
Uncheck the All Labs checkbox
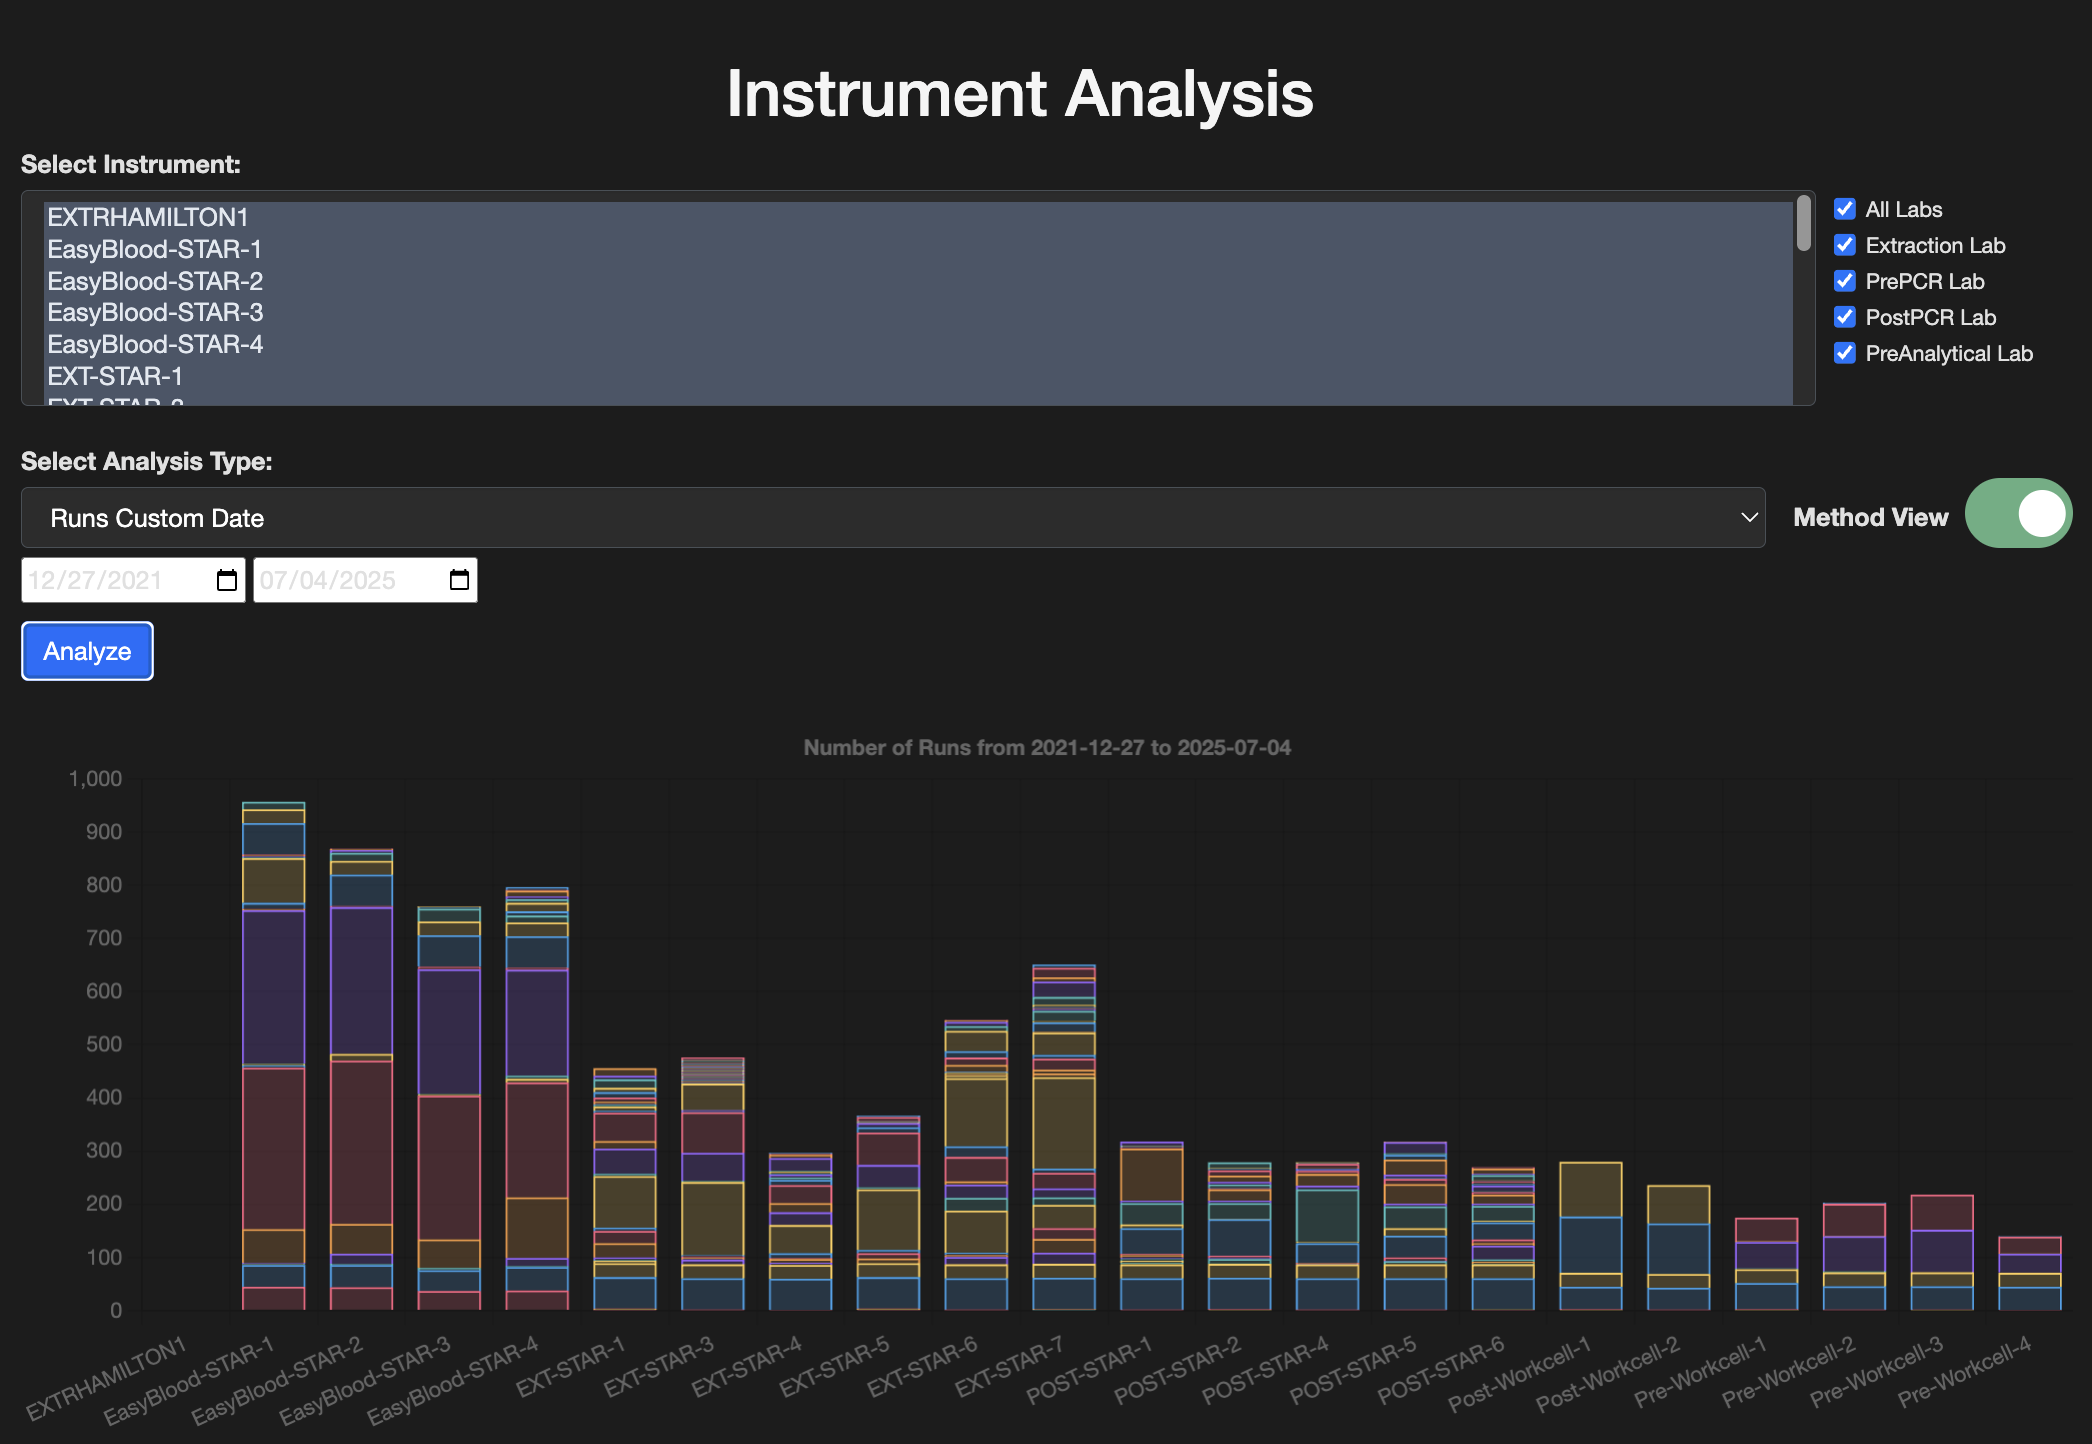click(x=1845, y=209)
